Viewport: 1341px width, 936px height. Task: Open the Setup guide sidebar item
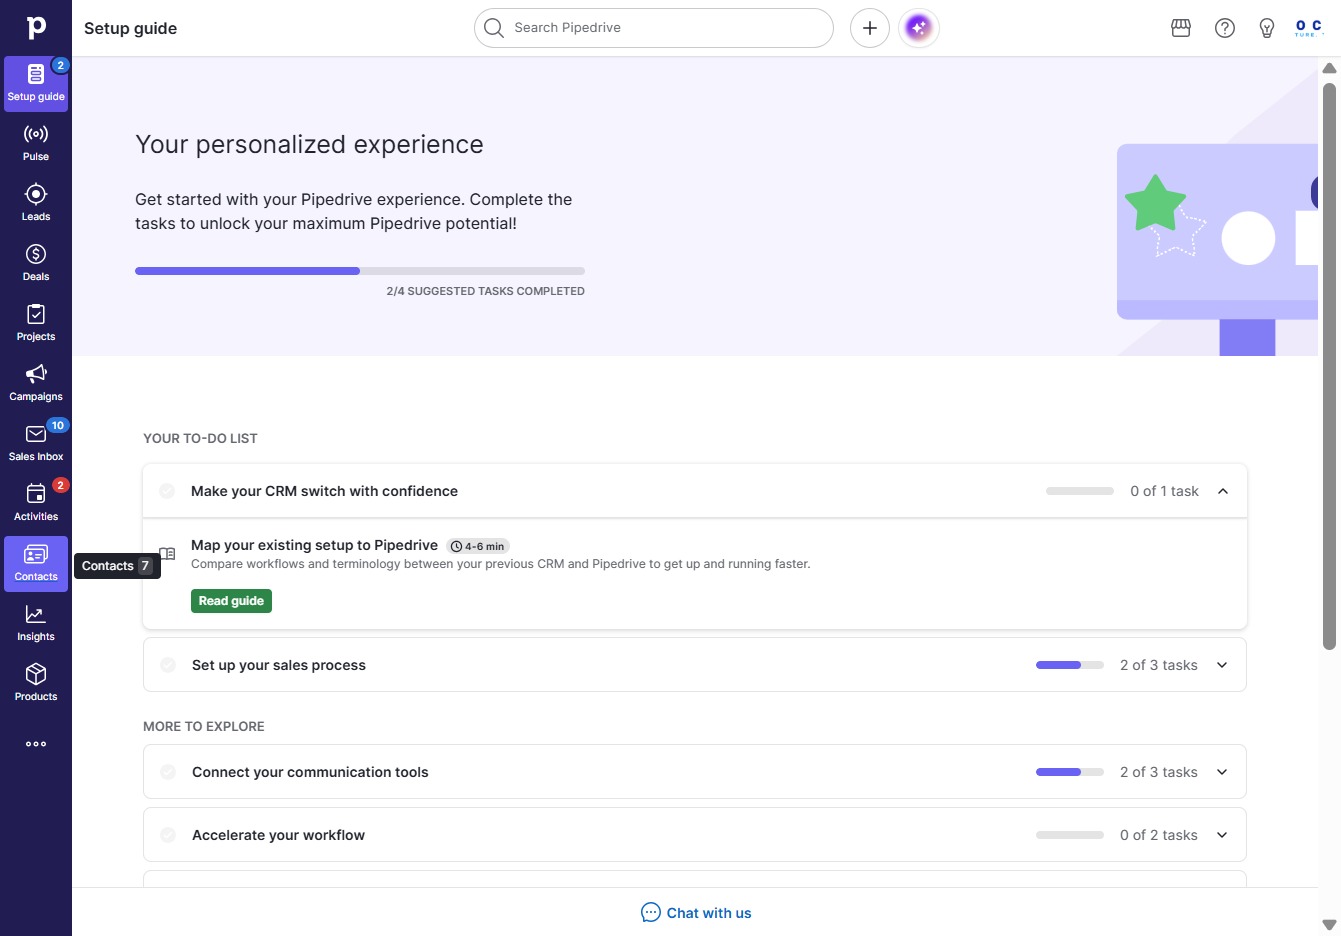click(x=36, y=83)
